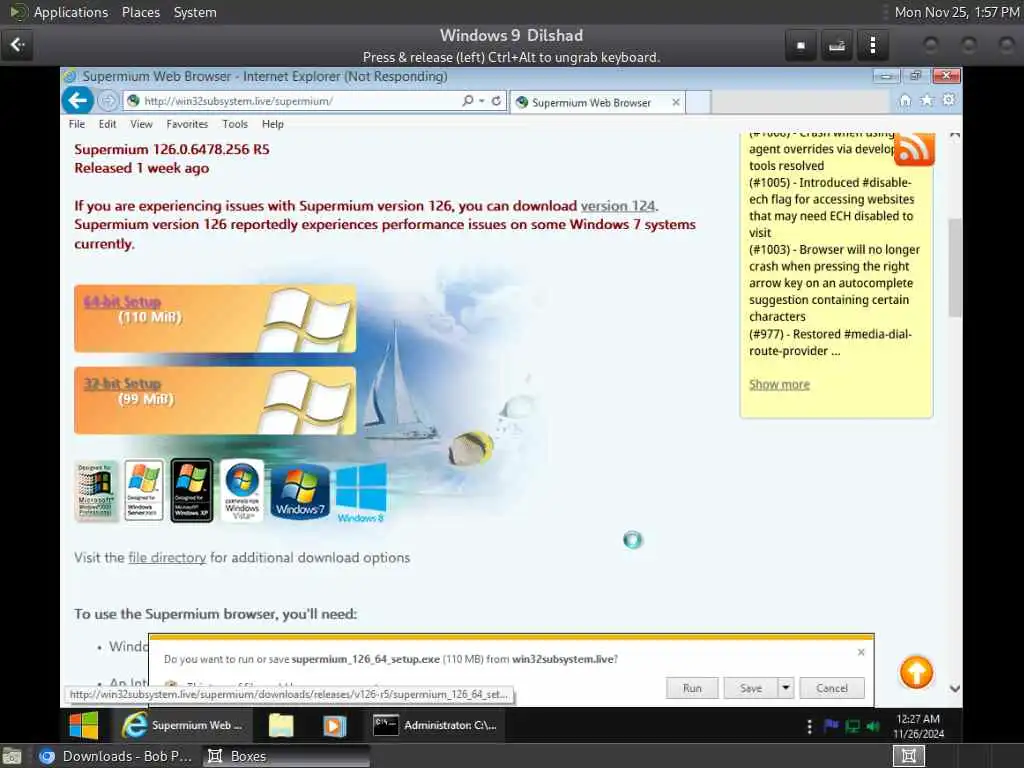Click the Windows 7 logo badge

click(300, 491)
